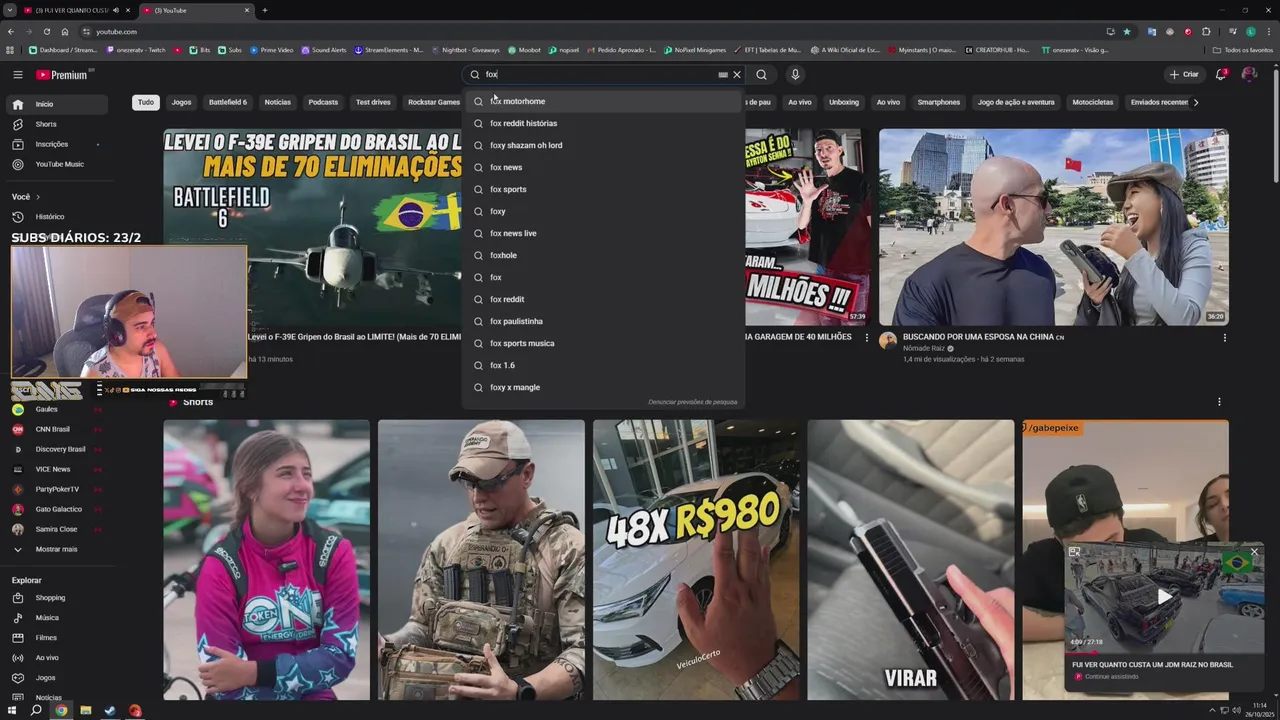Open the on-screen keyboard icon in search
This screenshot has width=1280, height=720.
click(x=723, y=74)
